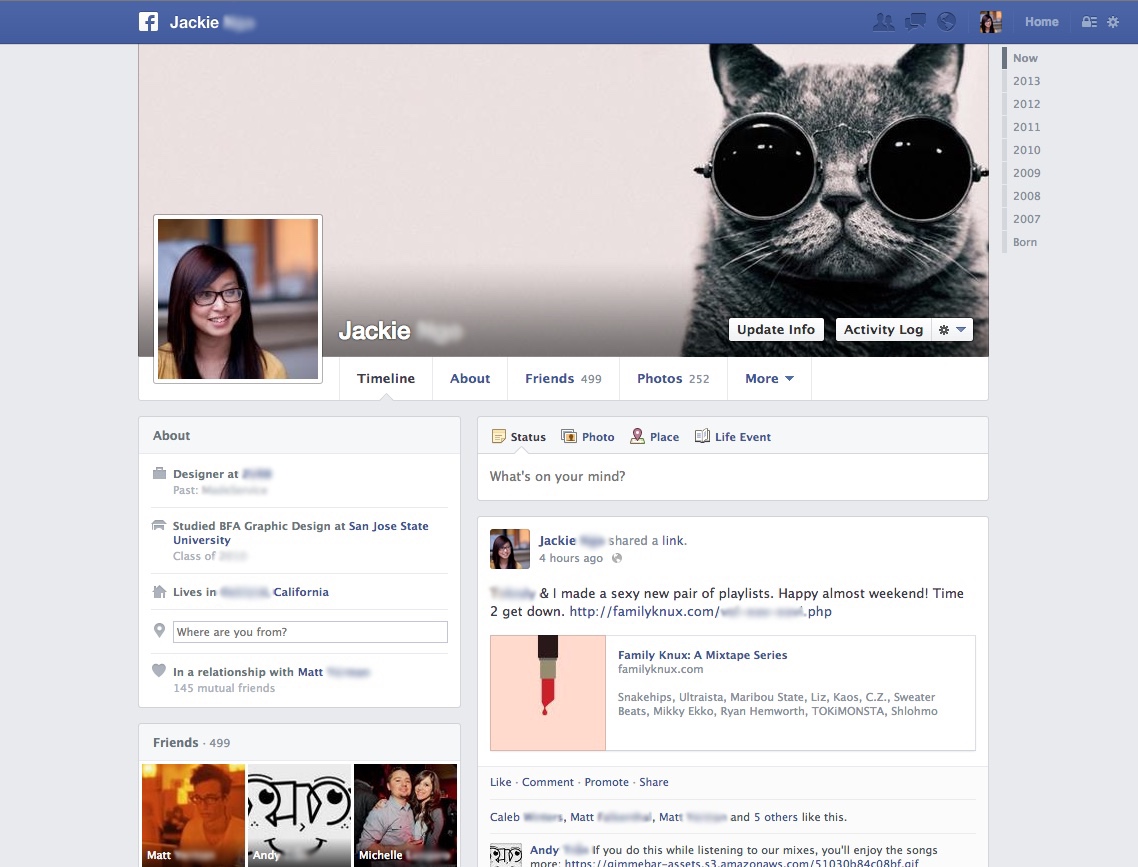The width and height of the screenshot is (1138, 867).
Task: Add a Place check-in to a post
Action: [x=654, y=436]
